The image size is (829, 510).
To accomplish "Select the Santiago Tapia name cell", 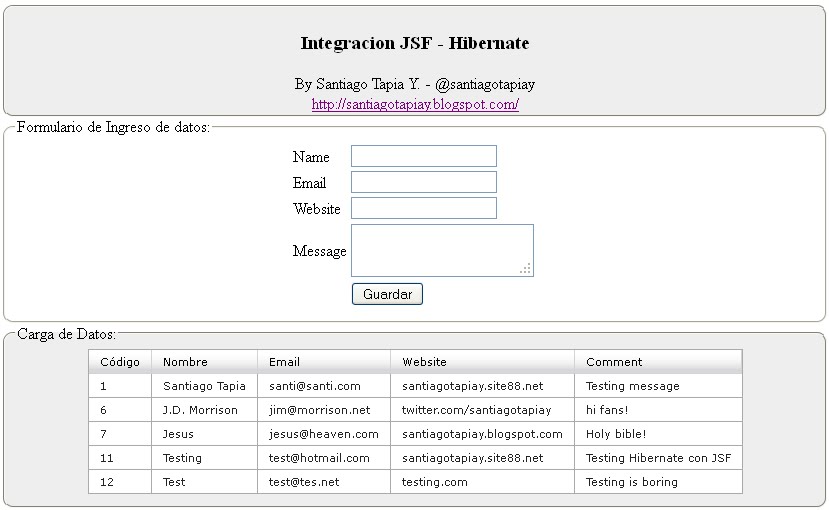I will click(x=205, y=386).
